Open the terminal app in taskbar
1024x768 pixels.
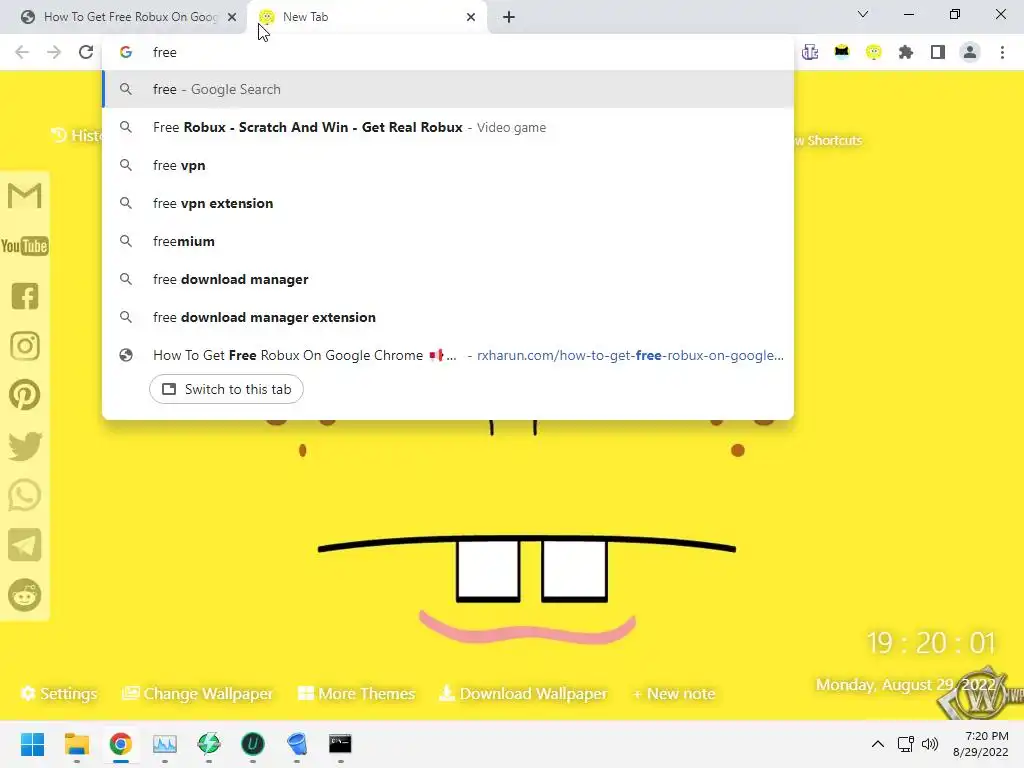pos(340,744)
